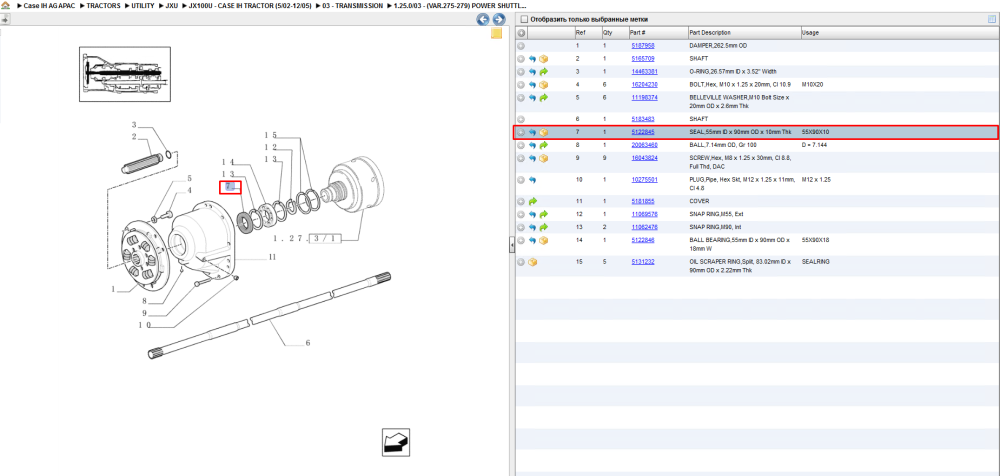
Task: Click 'SEALRING' usage cell
Action: click(x=814, y=262)
